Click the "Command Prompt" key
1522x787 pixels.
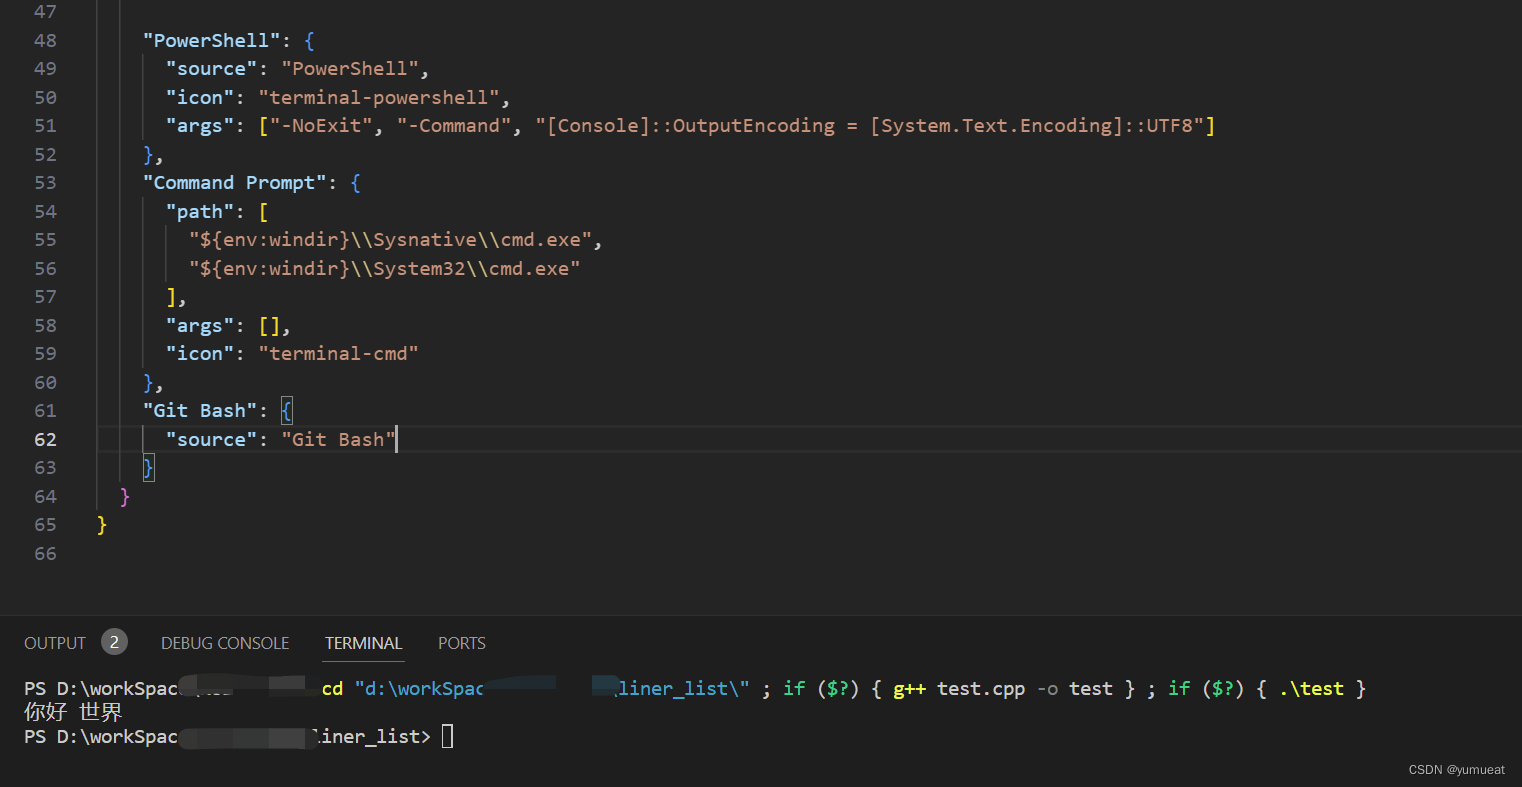(235, 183)
